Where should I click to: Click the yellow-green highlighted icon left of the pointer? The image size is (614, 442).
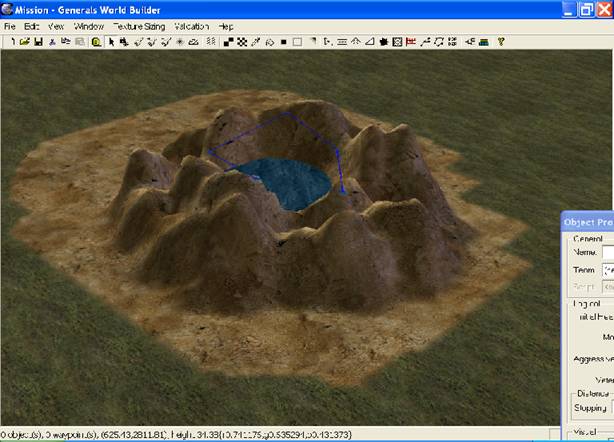click(x=96, y=41)
